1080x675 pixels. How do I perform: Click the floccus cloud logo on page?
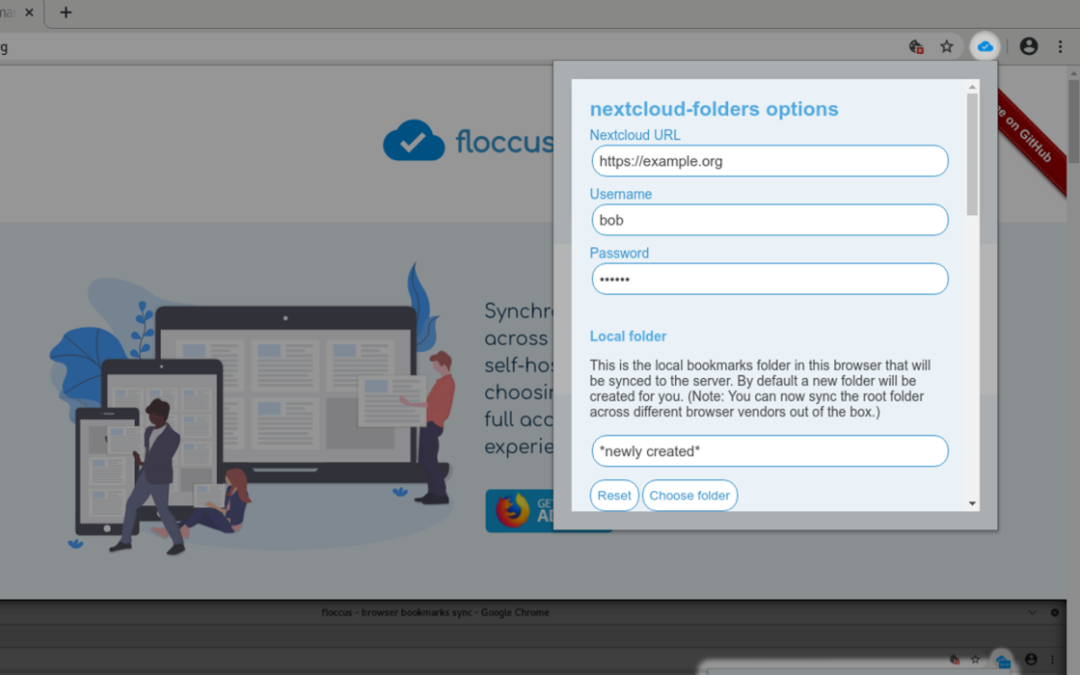click(x=413, y=141)
